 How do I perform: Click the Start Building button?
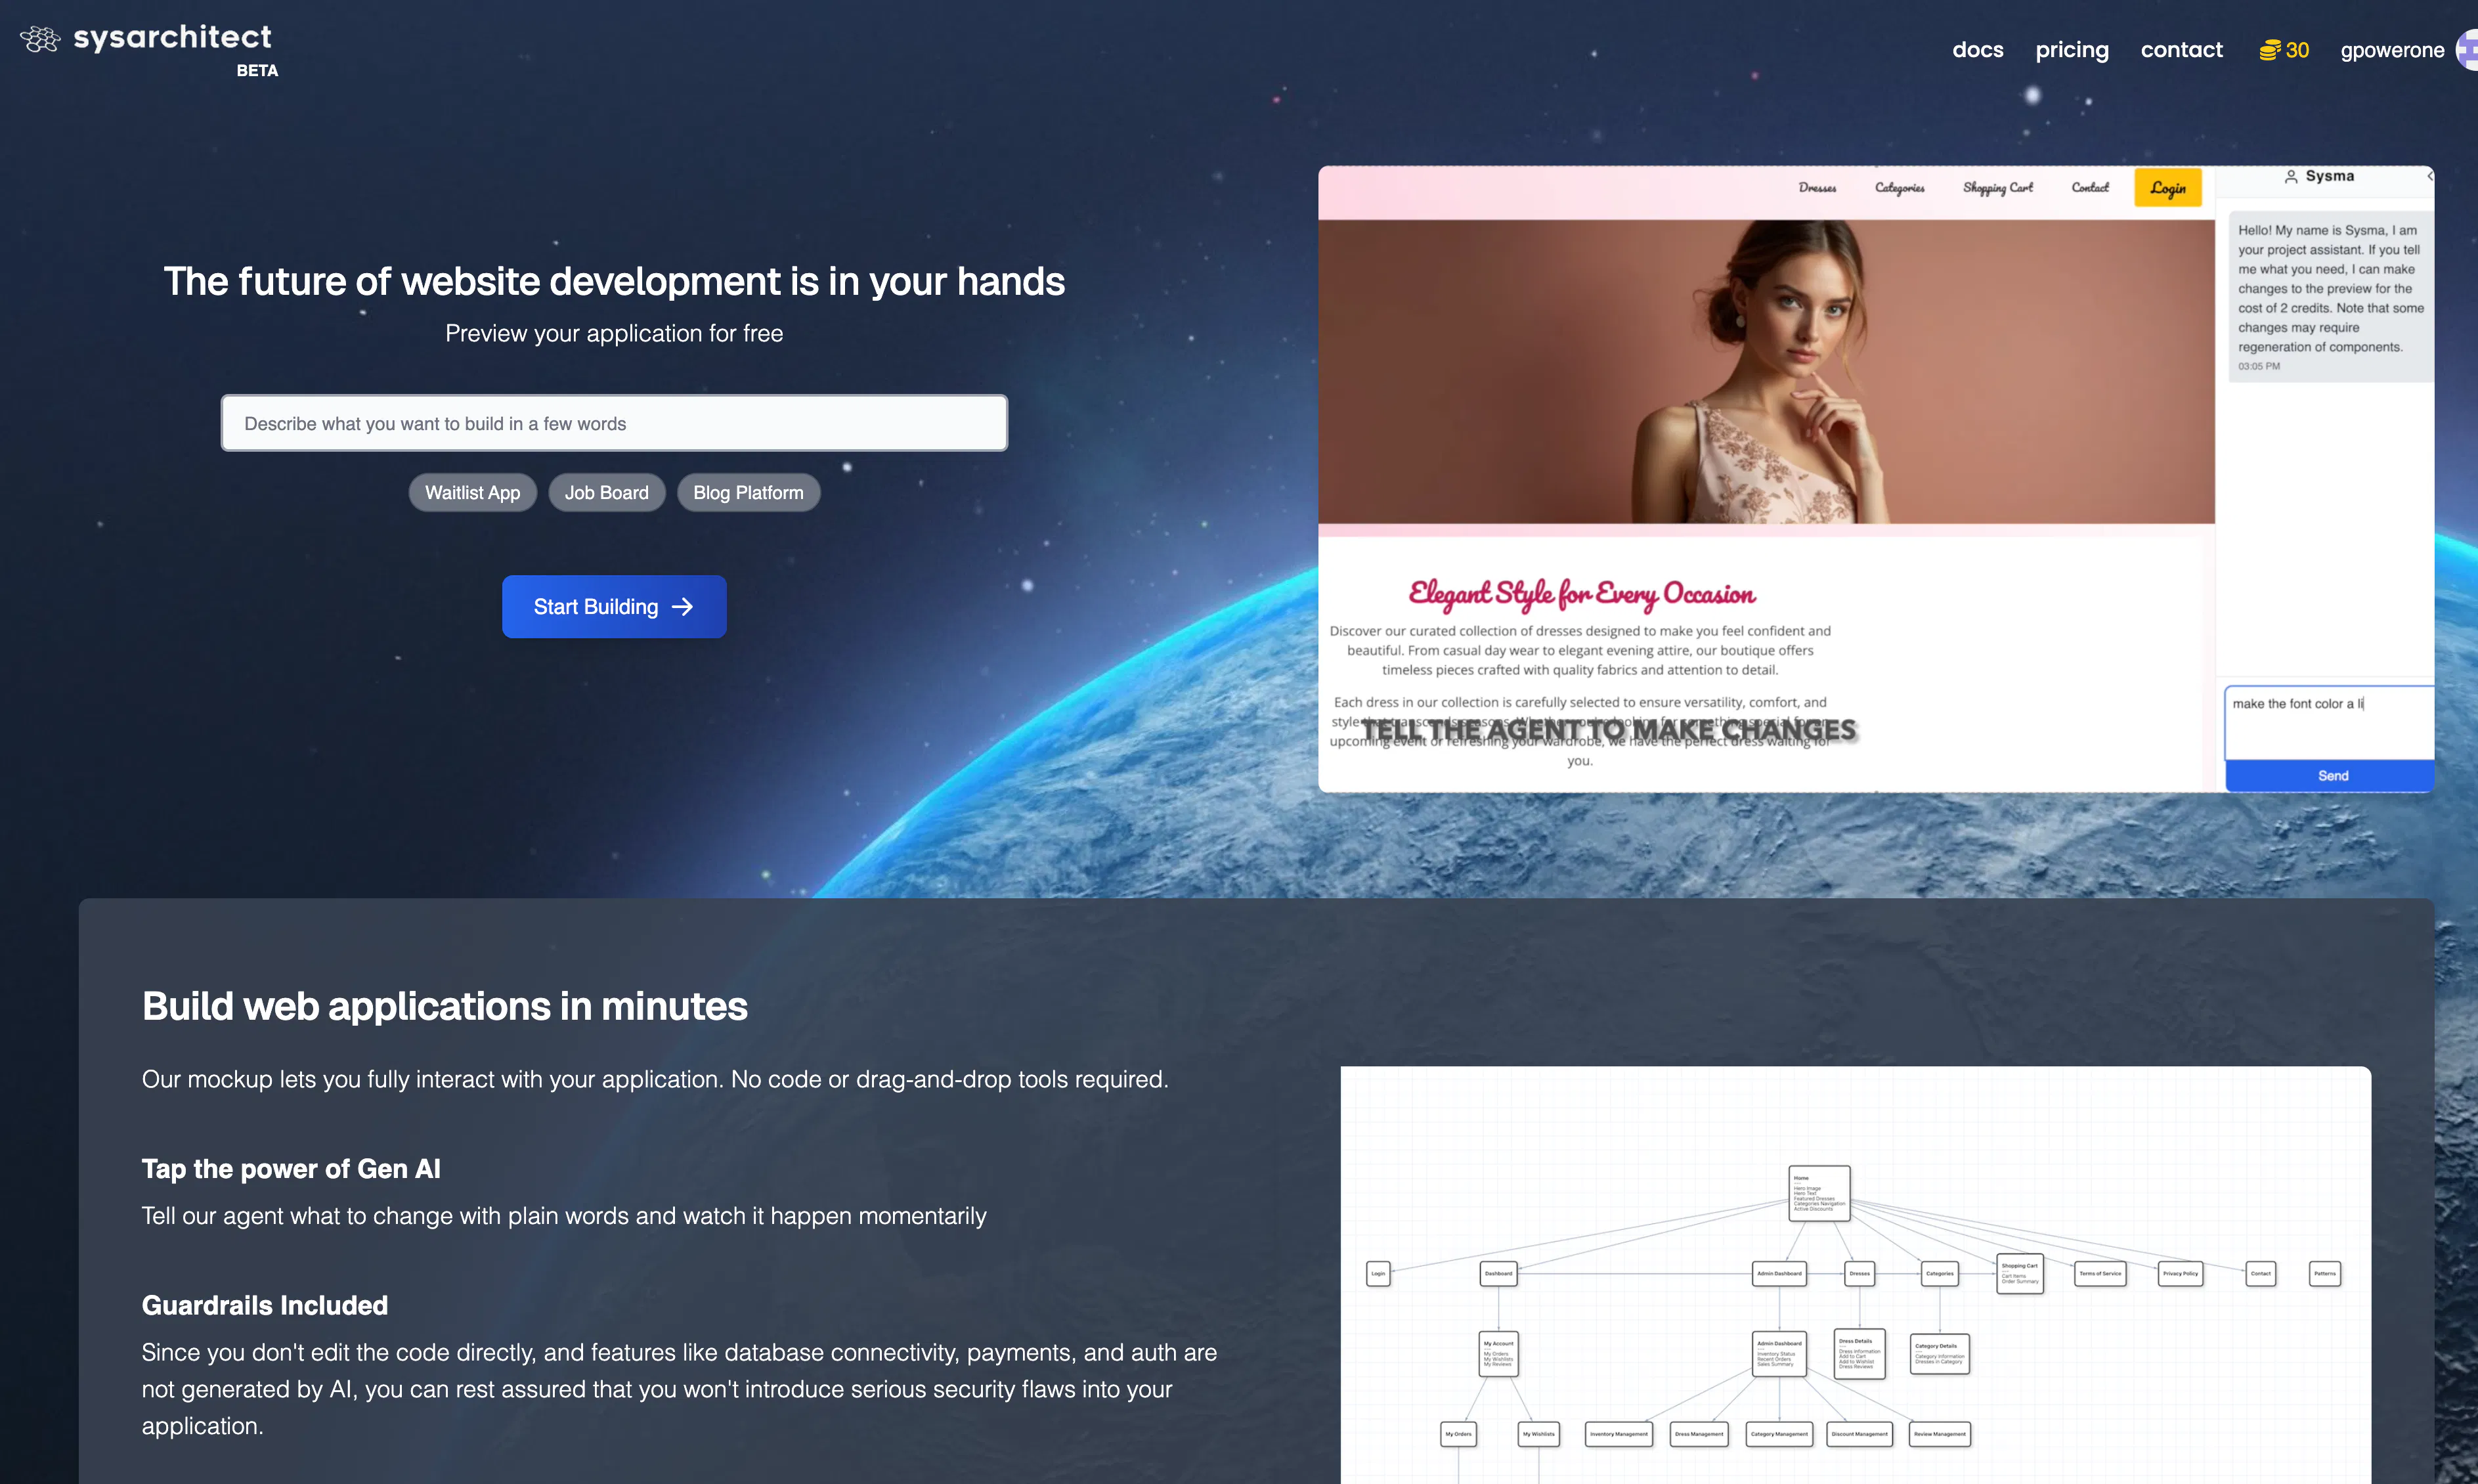tap(614, 606)
